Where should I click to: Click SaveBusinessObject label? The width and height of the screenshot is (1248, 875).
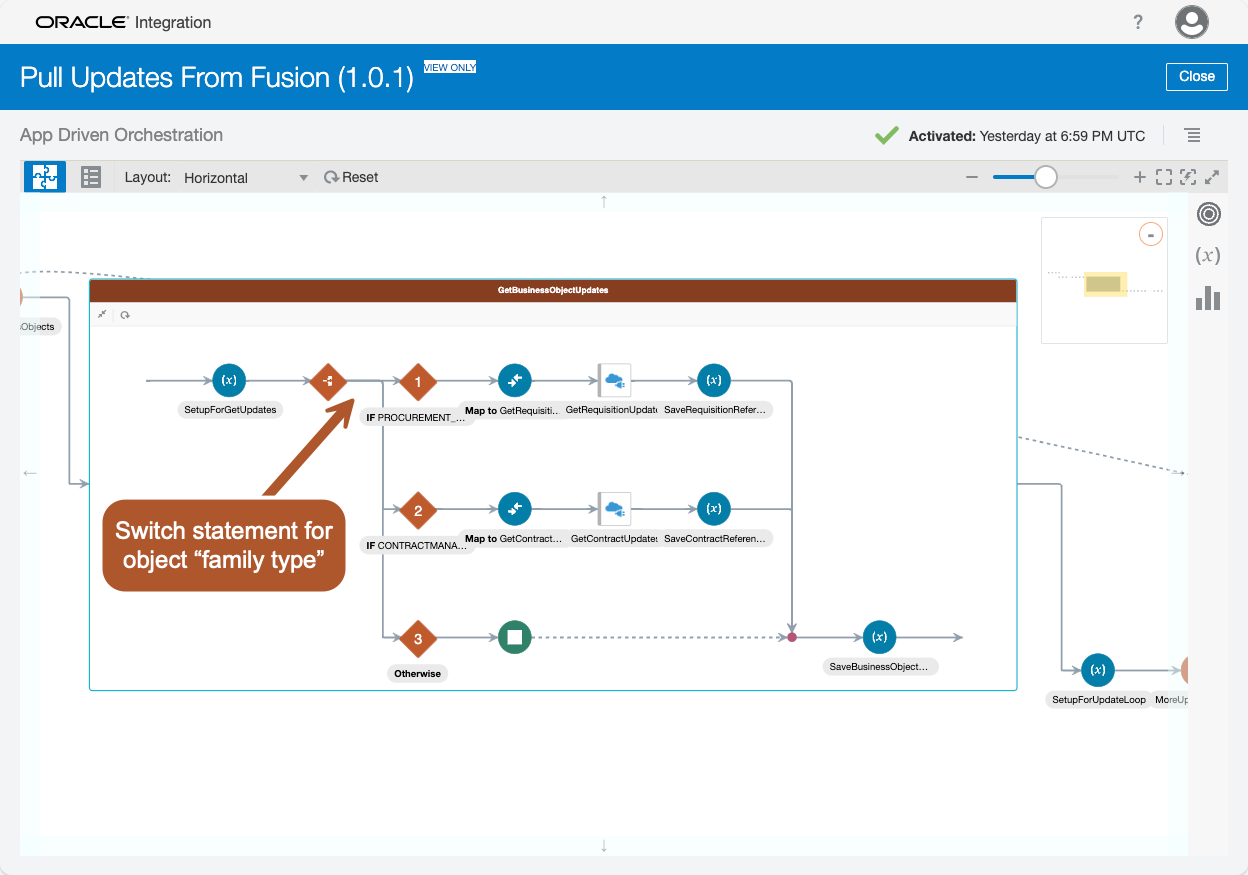[880, 666]
